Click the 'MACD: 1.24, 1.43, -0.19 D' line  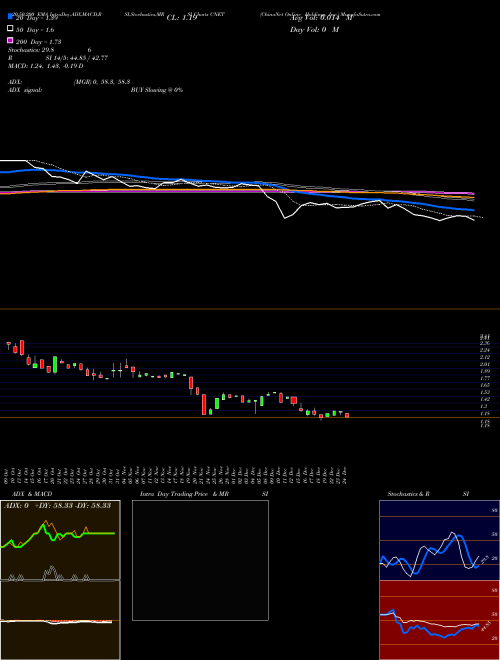tap(45, 66)
